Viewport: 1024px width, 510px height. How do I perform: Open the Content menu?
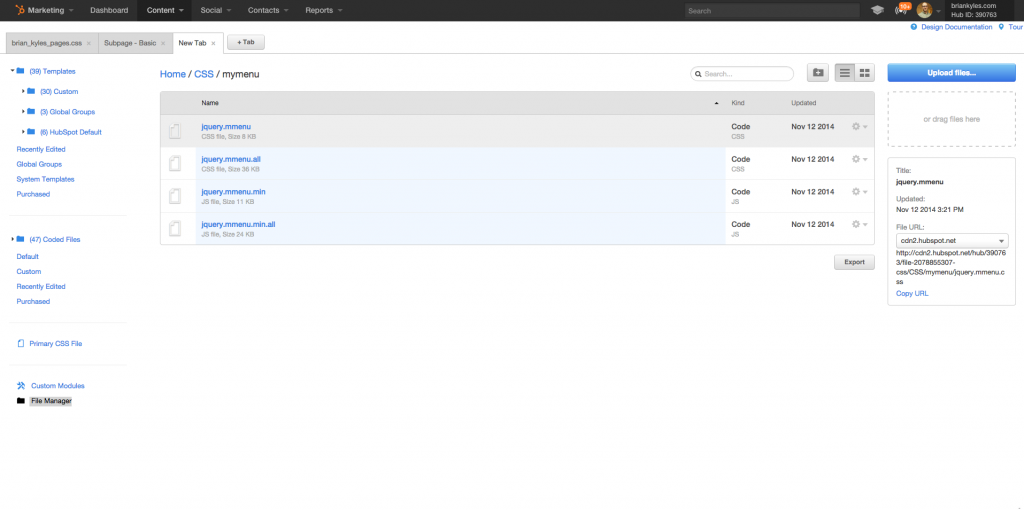165,10
